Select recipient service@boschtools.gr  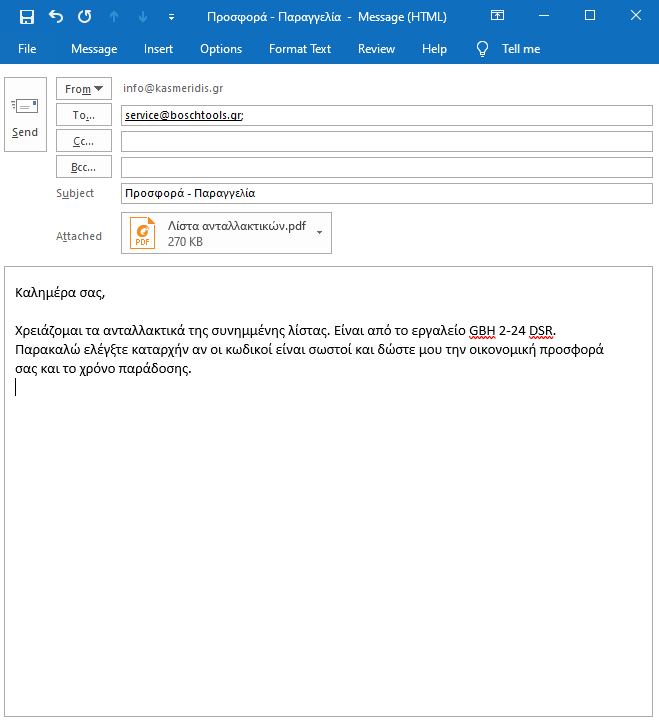(x=184, y=115)
